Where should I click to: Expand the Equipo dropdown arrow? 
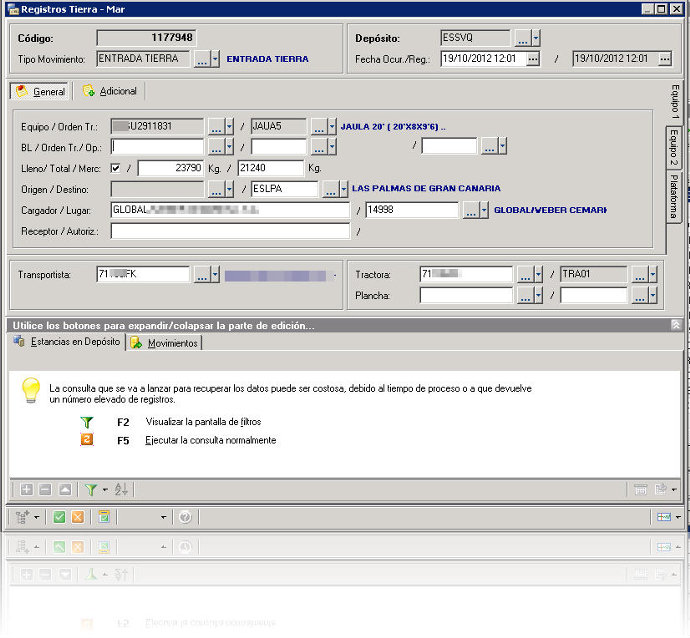[x=229, y=127]
